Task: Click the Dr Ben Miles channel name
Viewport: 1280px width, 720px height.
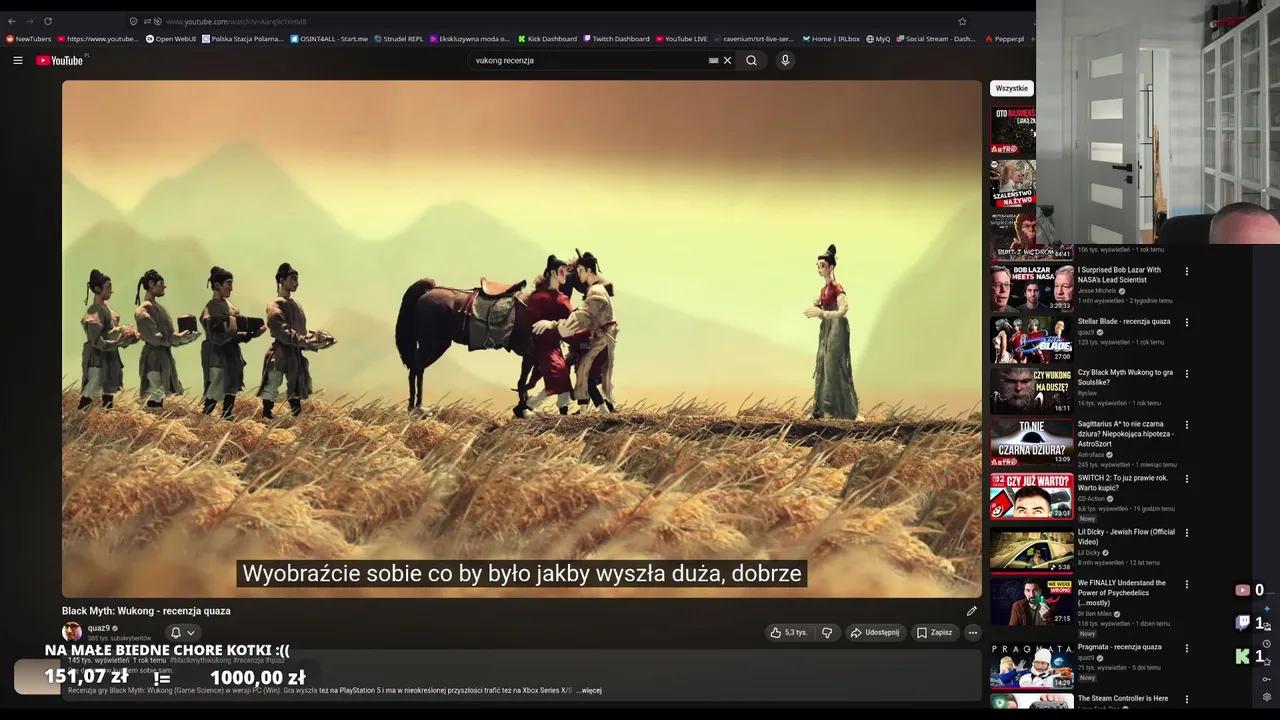Action: pyautogui.click(x=1097, y=614)
